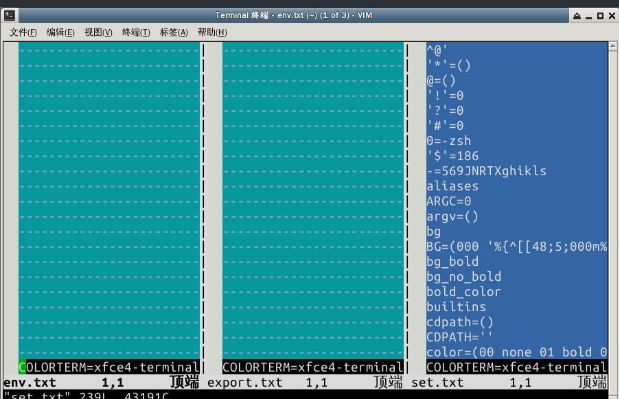Viewport: 619px width, 399px height.
Task: Click the env.txt status line
Action: tap(102, 382)
